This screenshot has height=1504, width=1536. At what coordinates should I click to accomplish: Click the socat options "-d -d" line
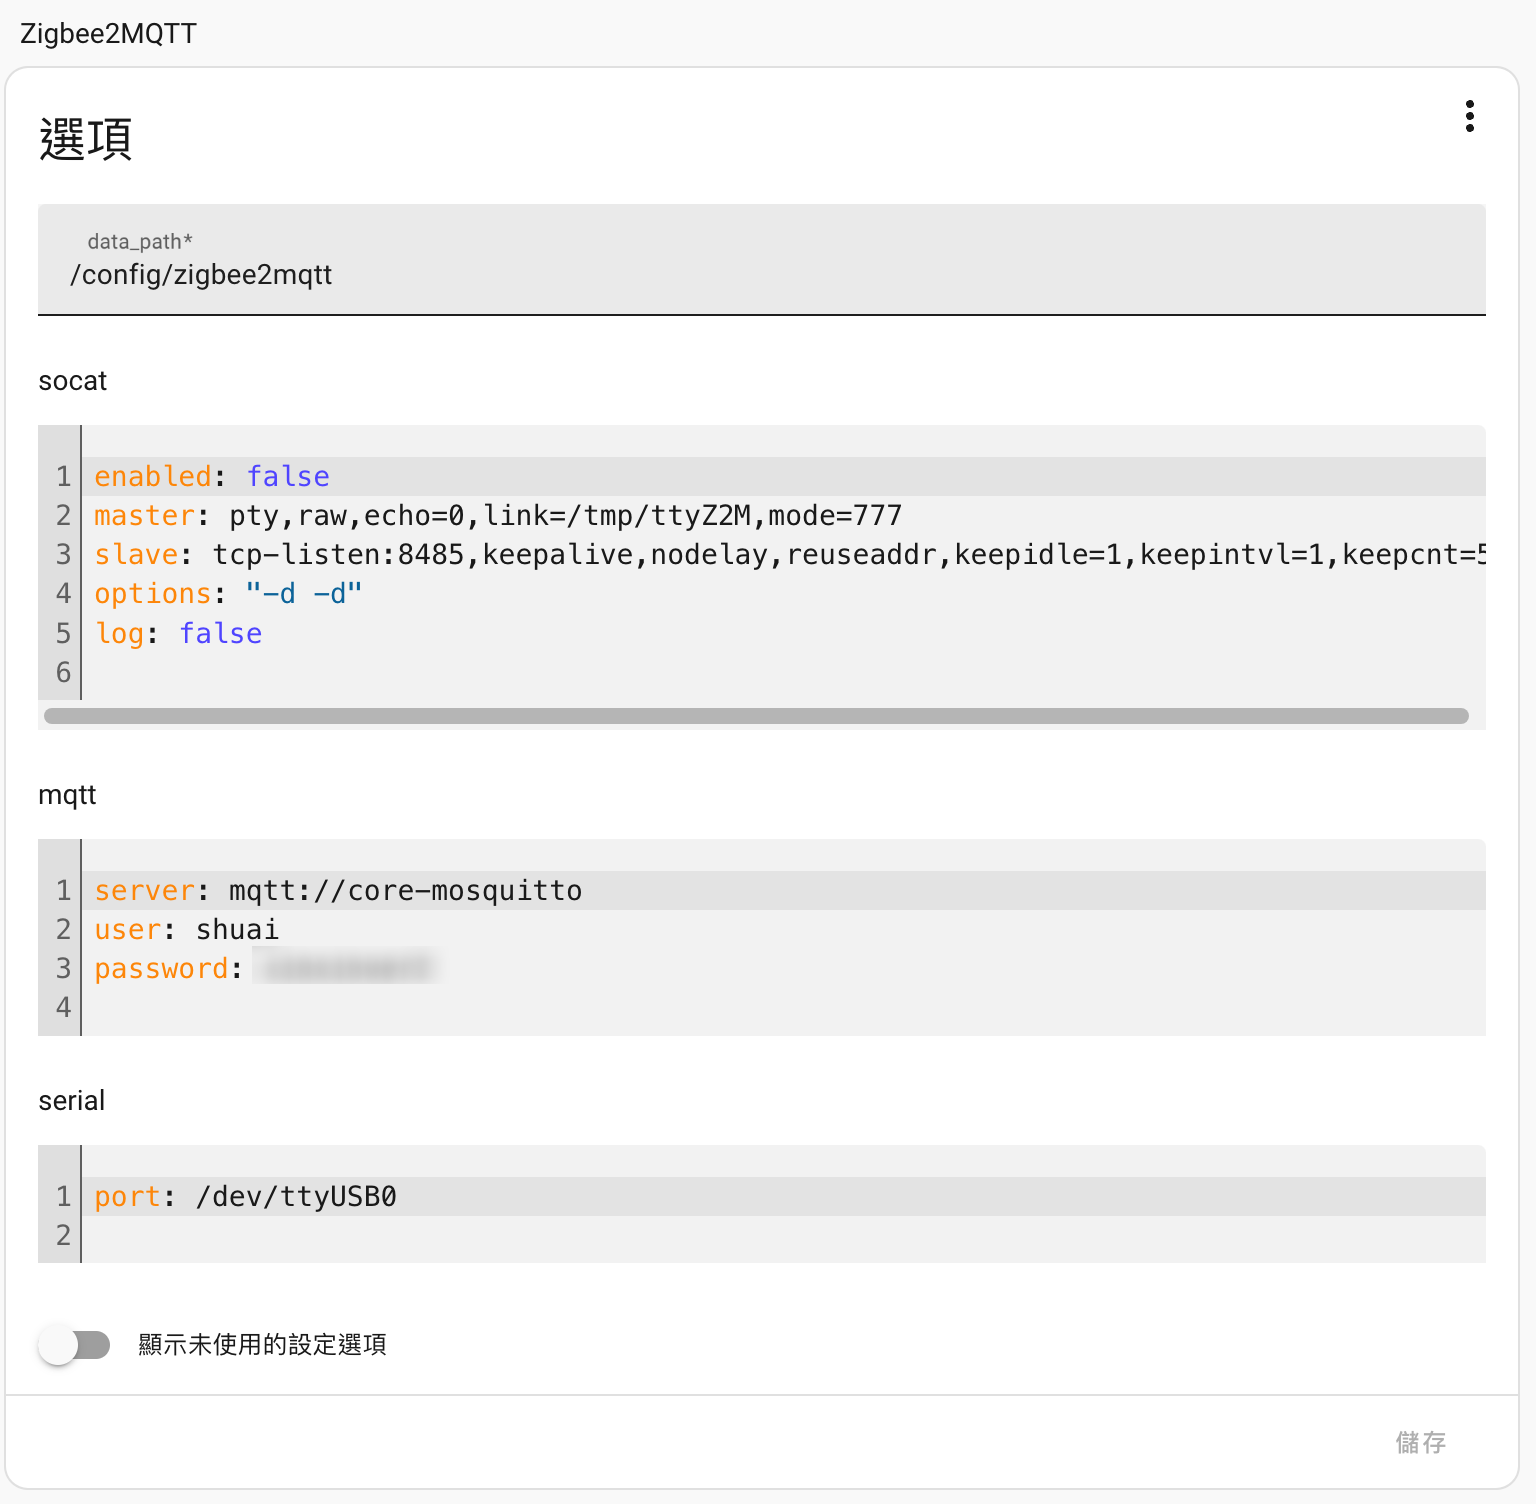(783, 594)
